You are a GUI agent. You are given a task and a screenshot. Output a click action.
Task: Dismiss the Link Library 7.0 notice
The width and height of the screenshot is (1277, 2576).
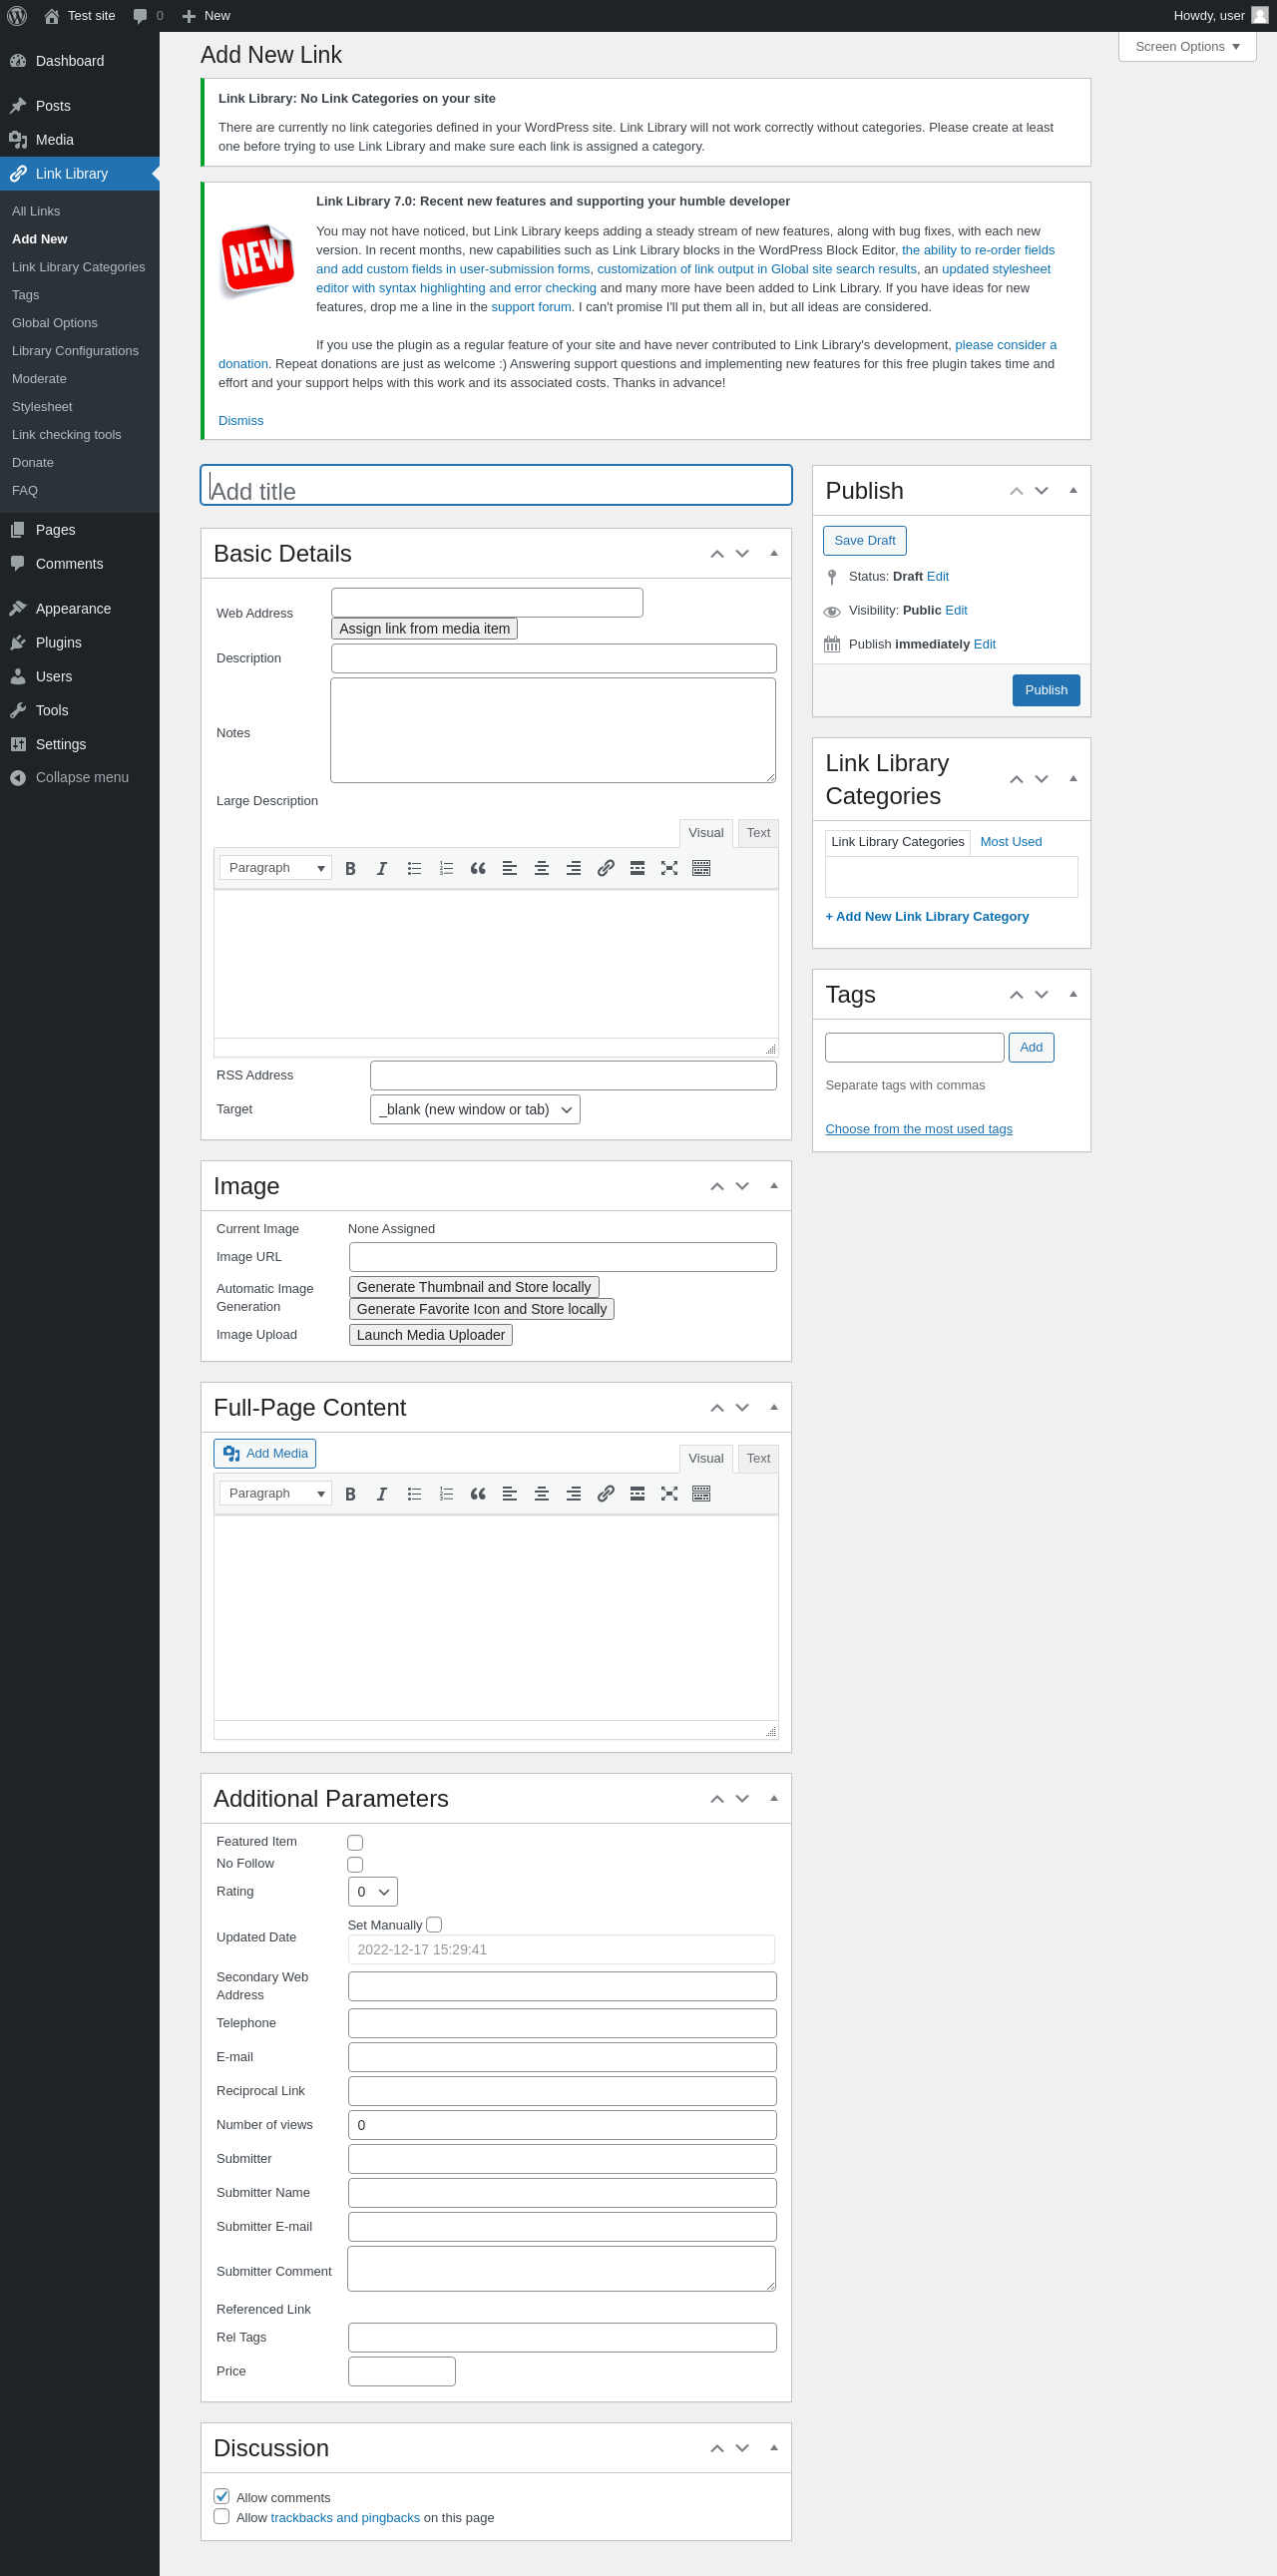point(241,421)
